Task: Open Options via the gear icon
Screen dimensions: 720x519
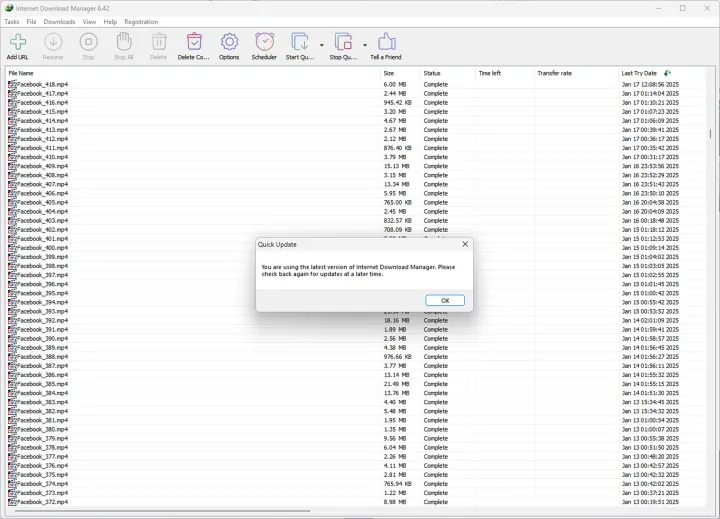Action: (229, 42)
